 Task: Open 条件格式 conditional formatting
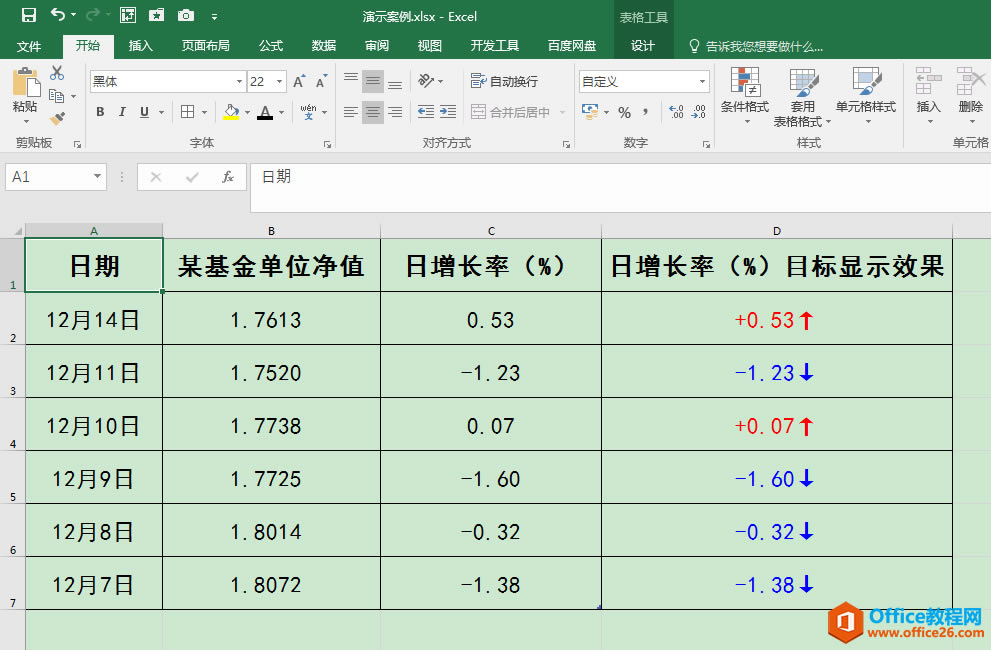click(745, 95)
